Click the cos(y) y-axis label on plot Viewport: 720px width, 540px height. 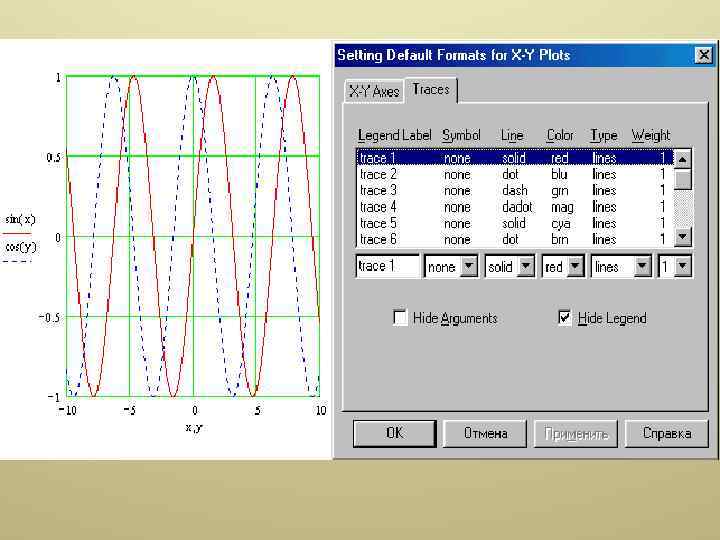click(20, 248)
